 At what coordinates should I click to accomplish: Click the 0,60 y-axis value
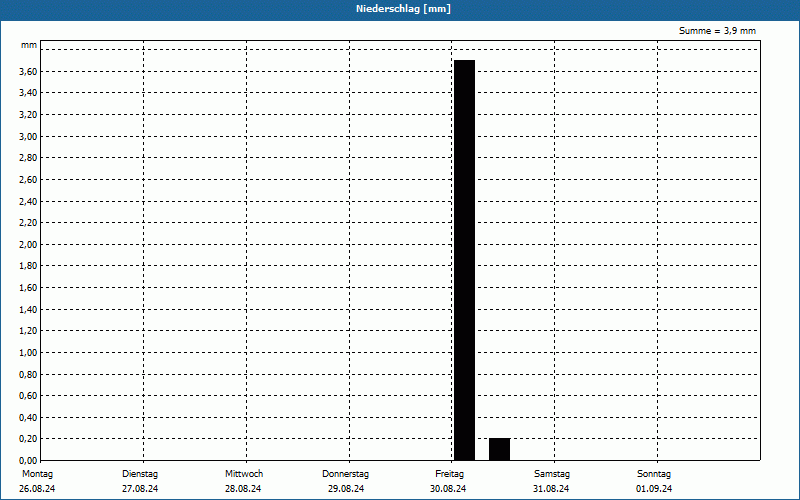(x=28, y=396)
